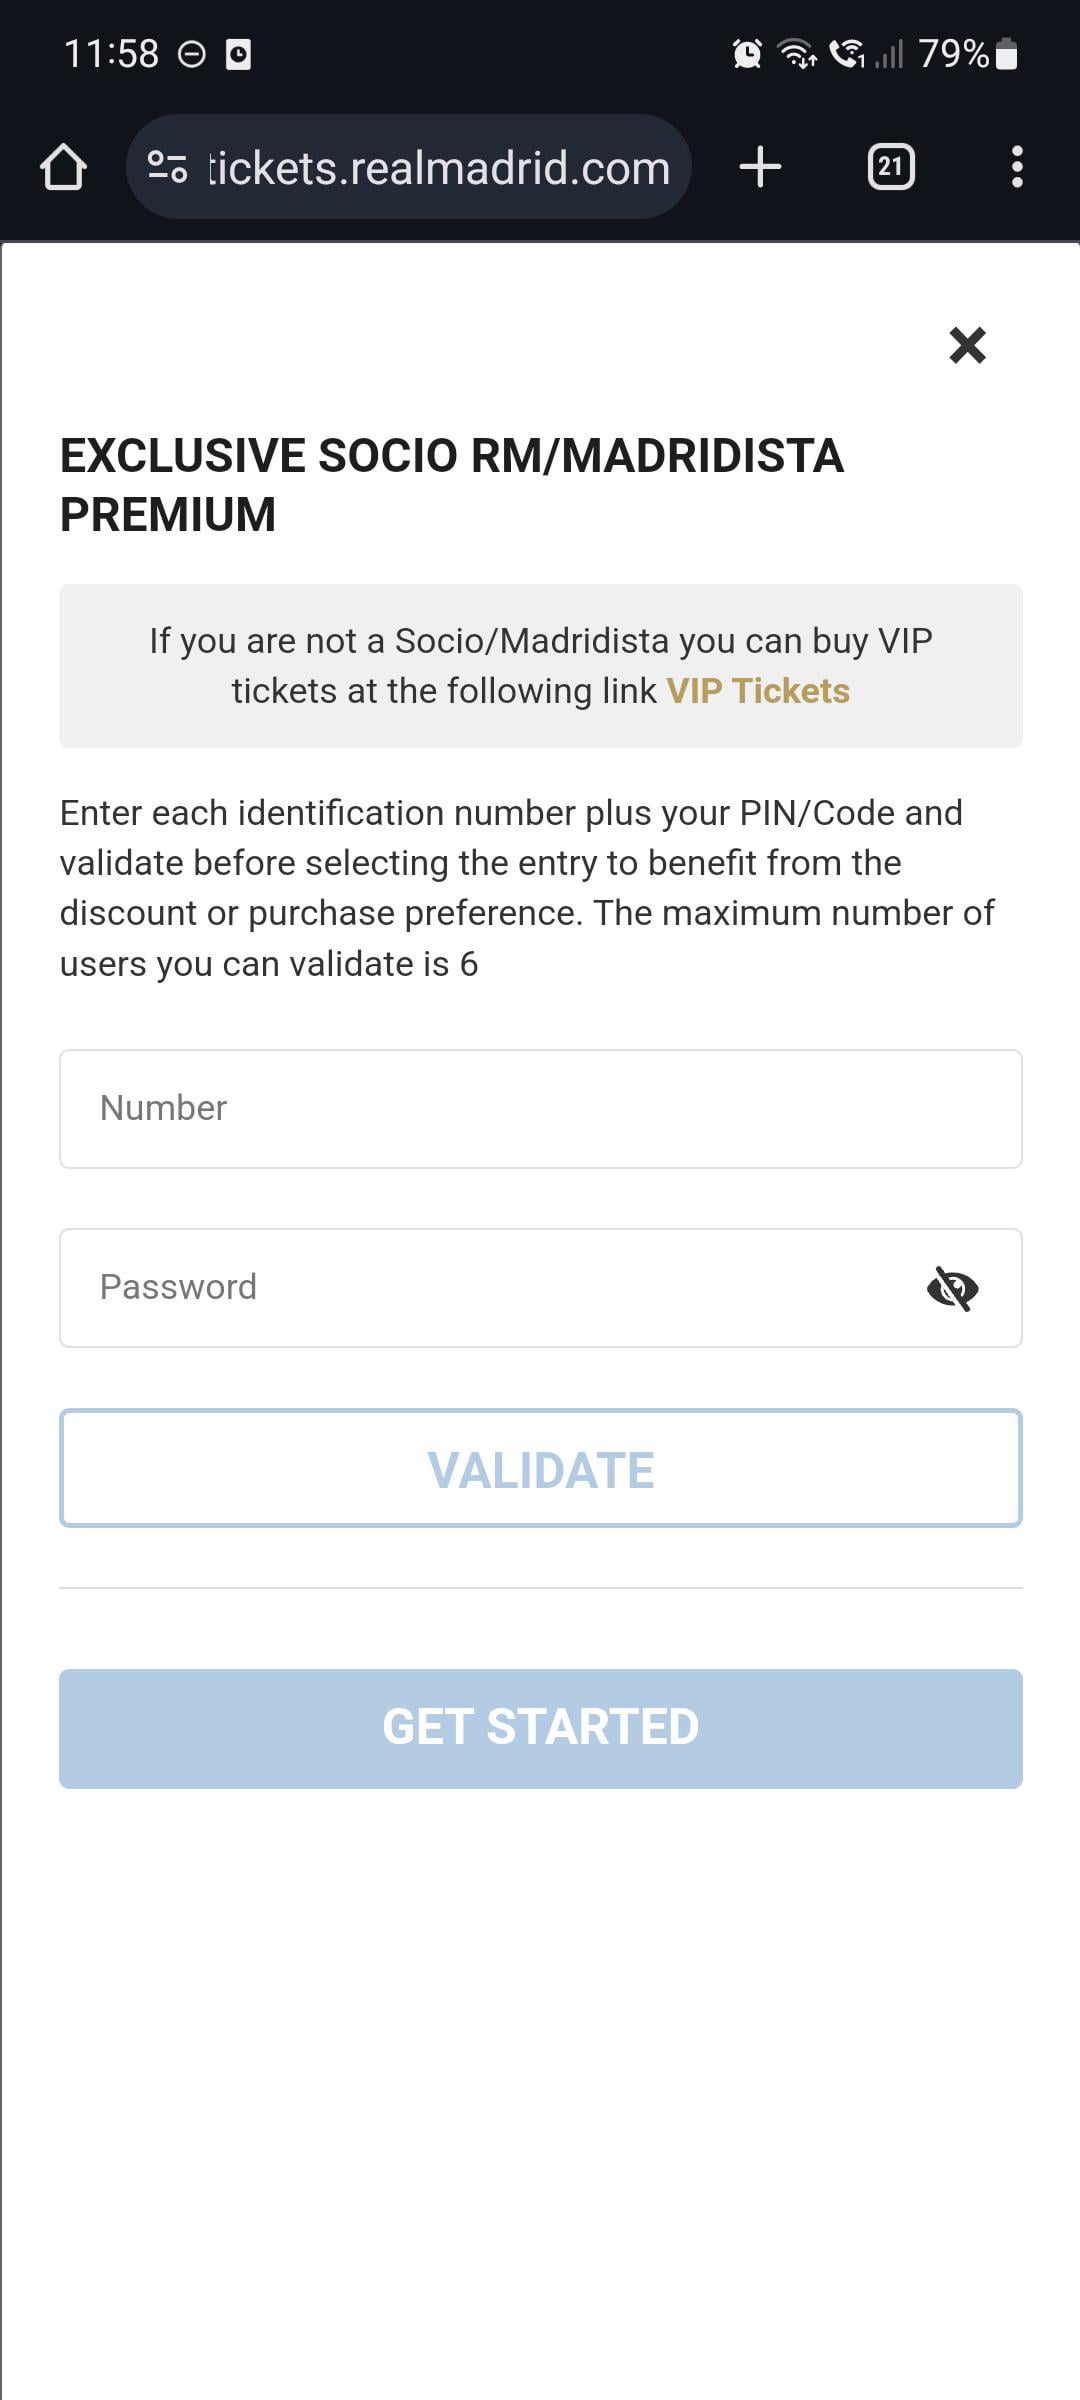Tap the Exclusive Socio RM/Madridista Premium heading

[x=452, y=485]
